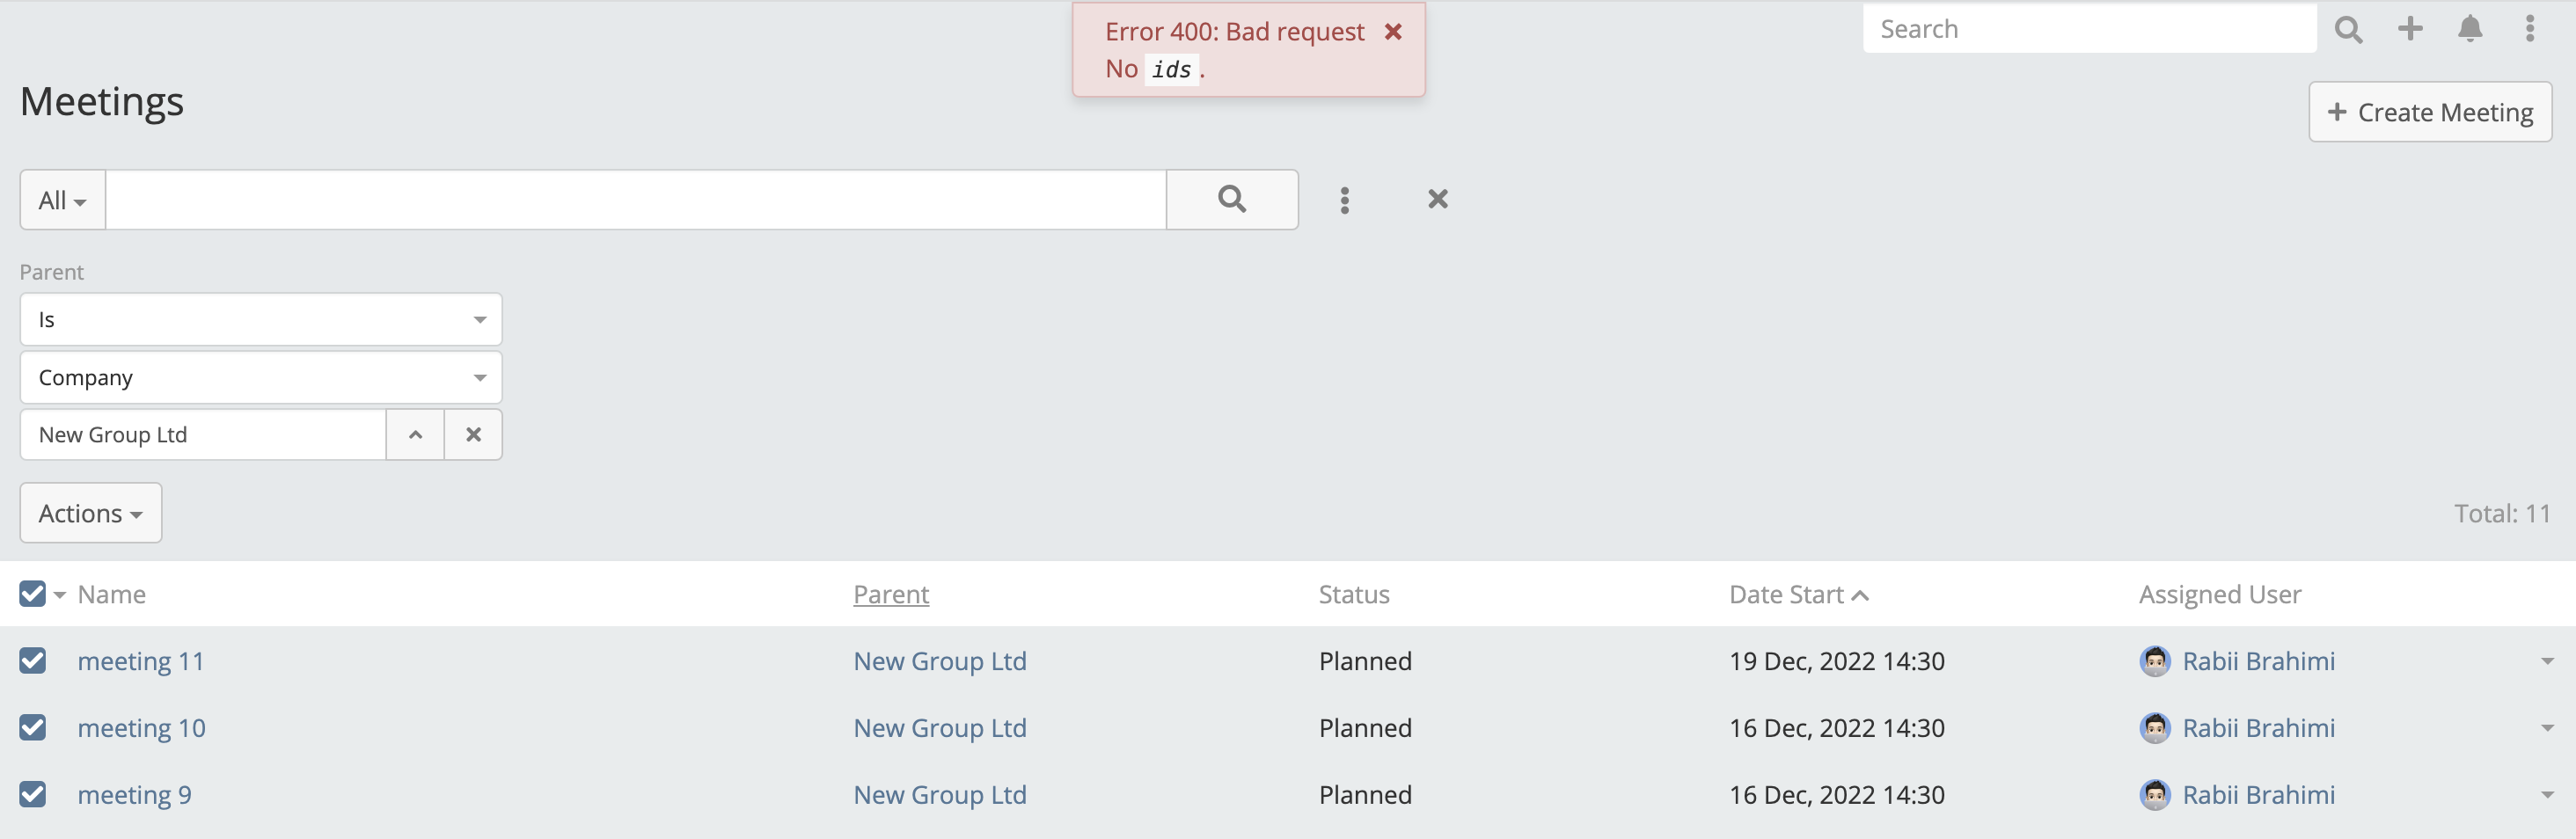Image resolution: width=2576 pixels, height=839 pixels.
Task: Uncheck meeting 10 in the list
Action: pyautogui.click(x=32, y=727)
